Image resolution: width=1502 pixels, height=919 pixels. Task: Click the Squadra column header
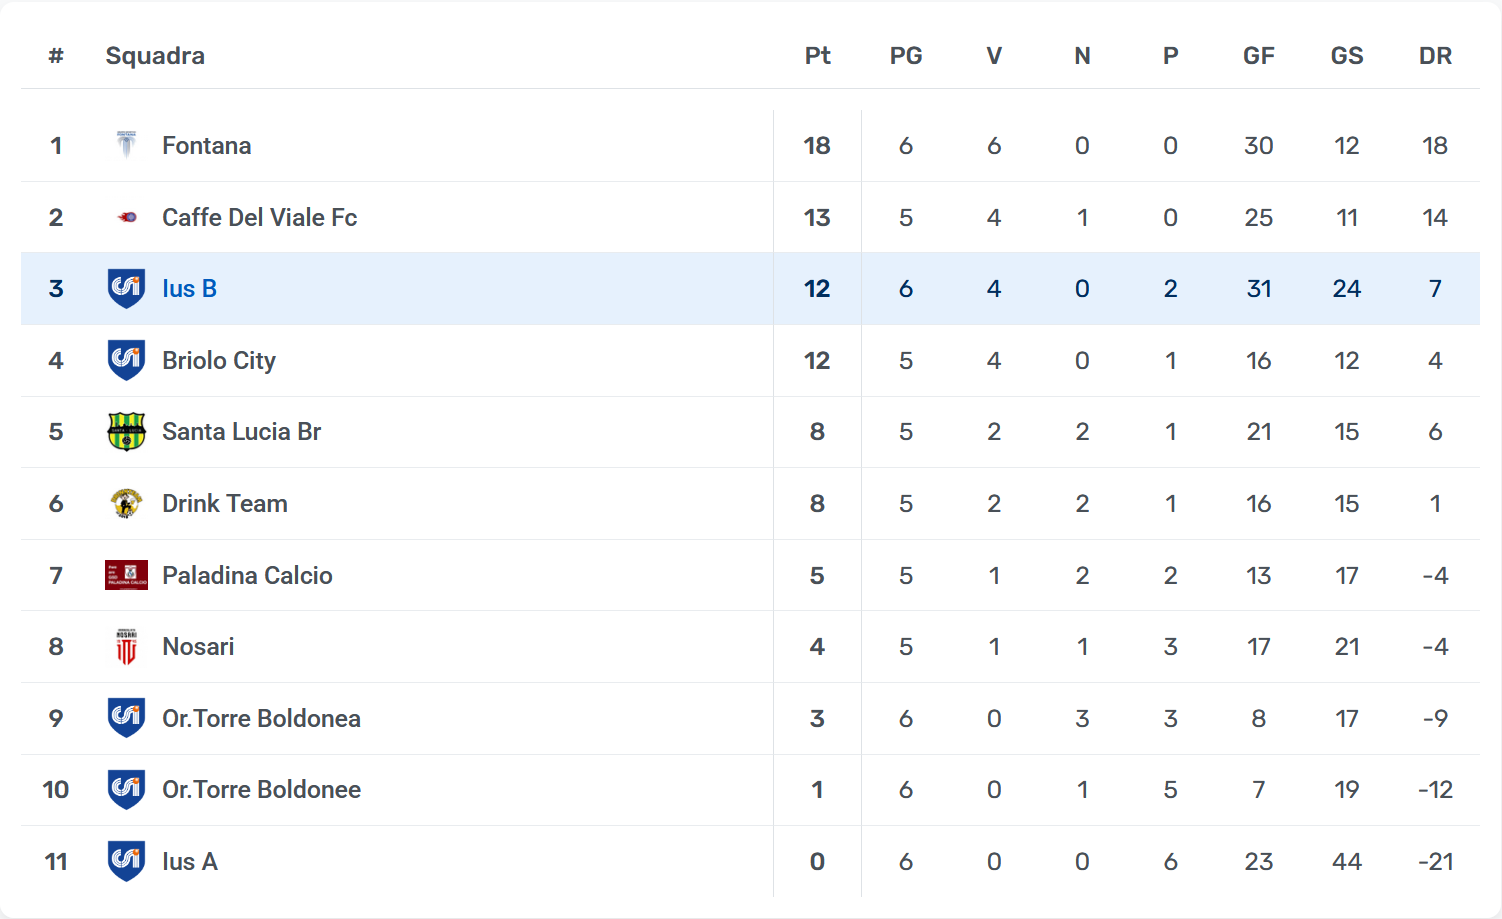(x=155, y=56)
